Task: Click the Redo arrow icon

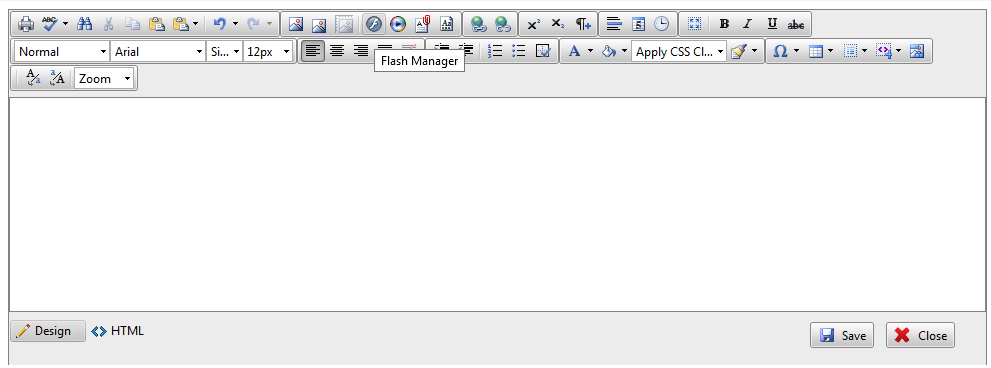Action: tap(253, 24)
